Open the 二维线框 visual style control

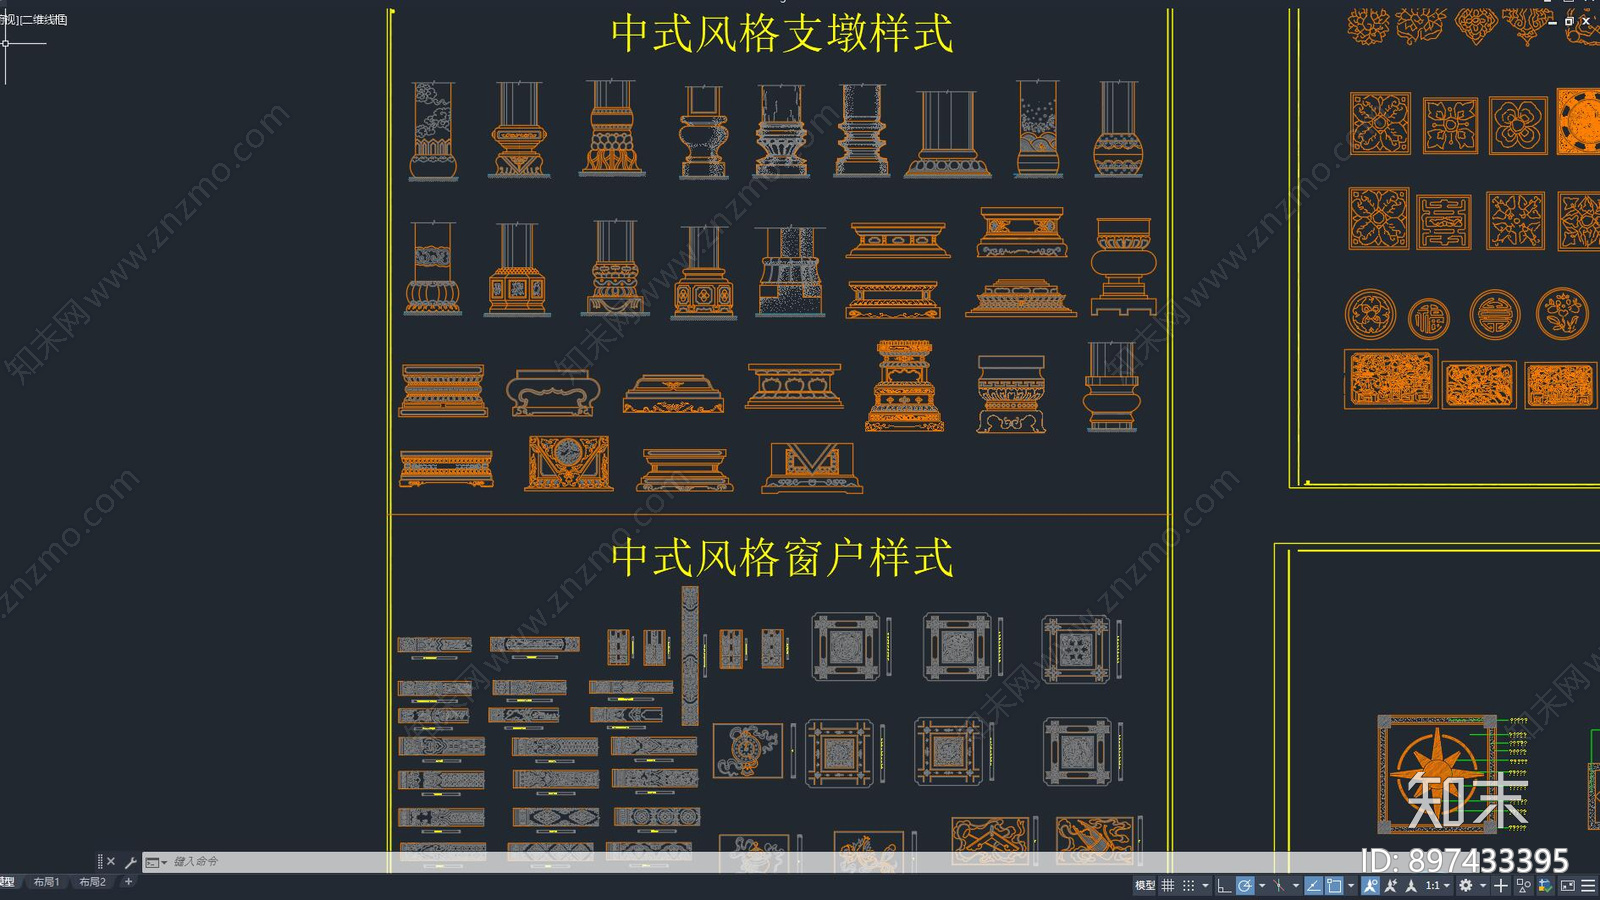pos(45,19)
